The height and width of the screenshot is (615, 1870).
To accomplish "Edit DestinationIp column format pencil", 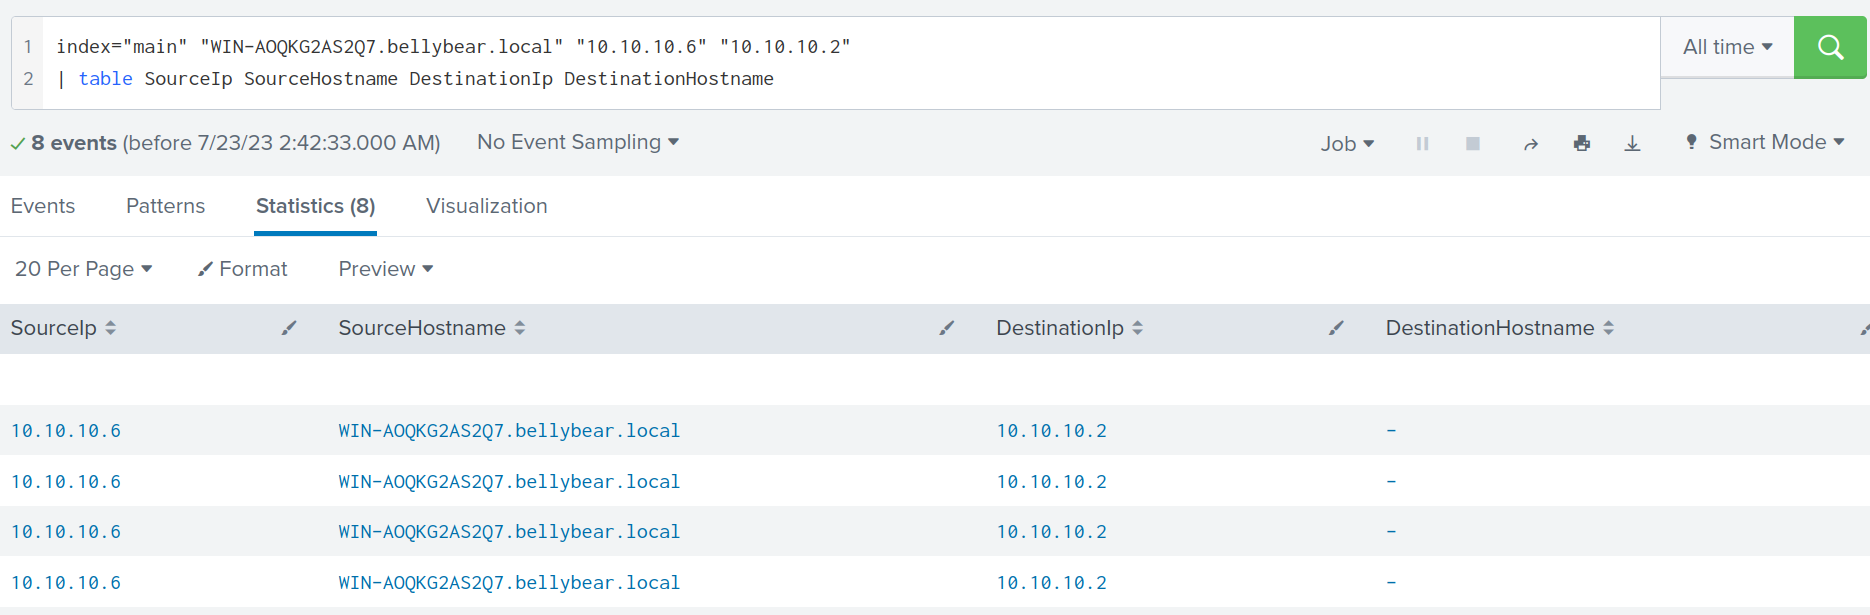I will click(1335, 328).
